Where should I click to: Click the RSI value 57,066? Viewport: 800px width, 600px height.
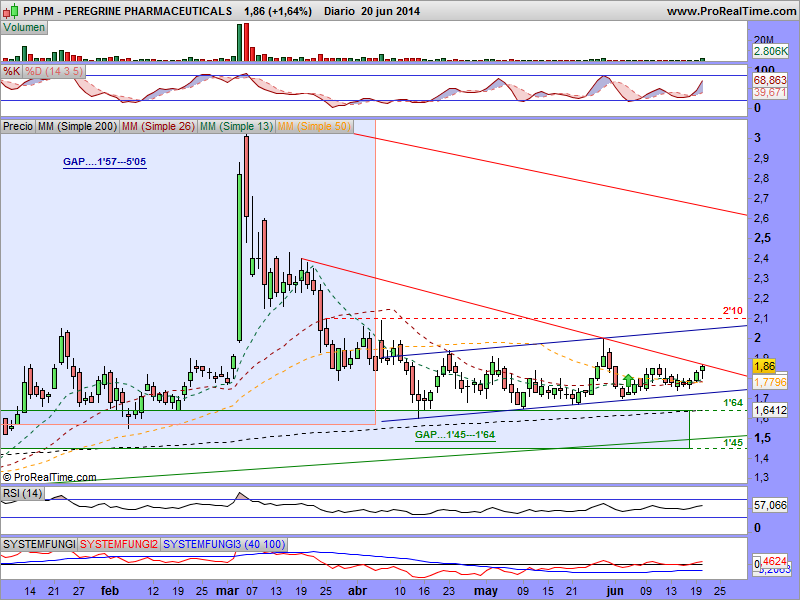point(770,505)
